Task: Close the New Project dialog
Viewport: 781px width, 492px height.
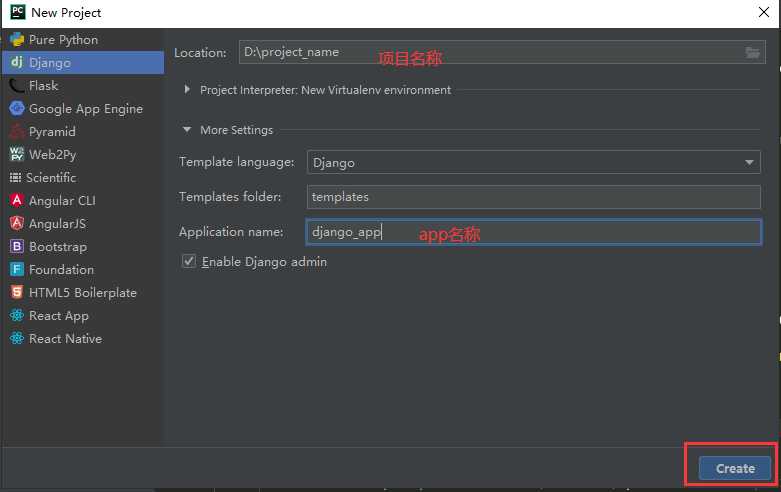Action: [x=764, y=12]
